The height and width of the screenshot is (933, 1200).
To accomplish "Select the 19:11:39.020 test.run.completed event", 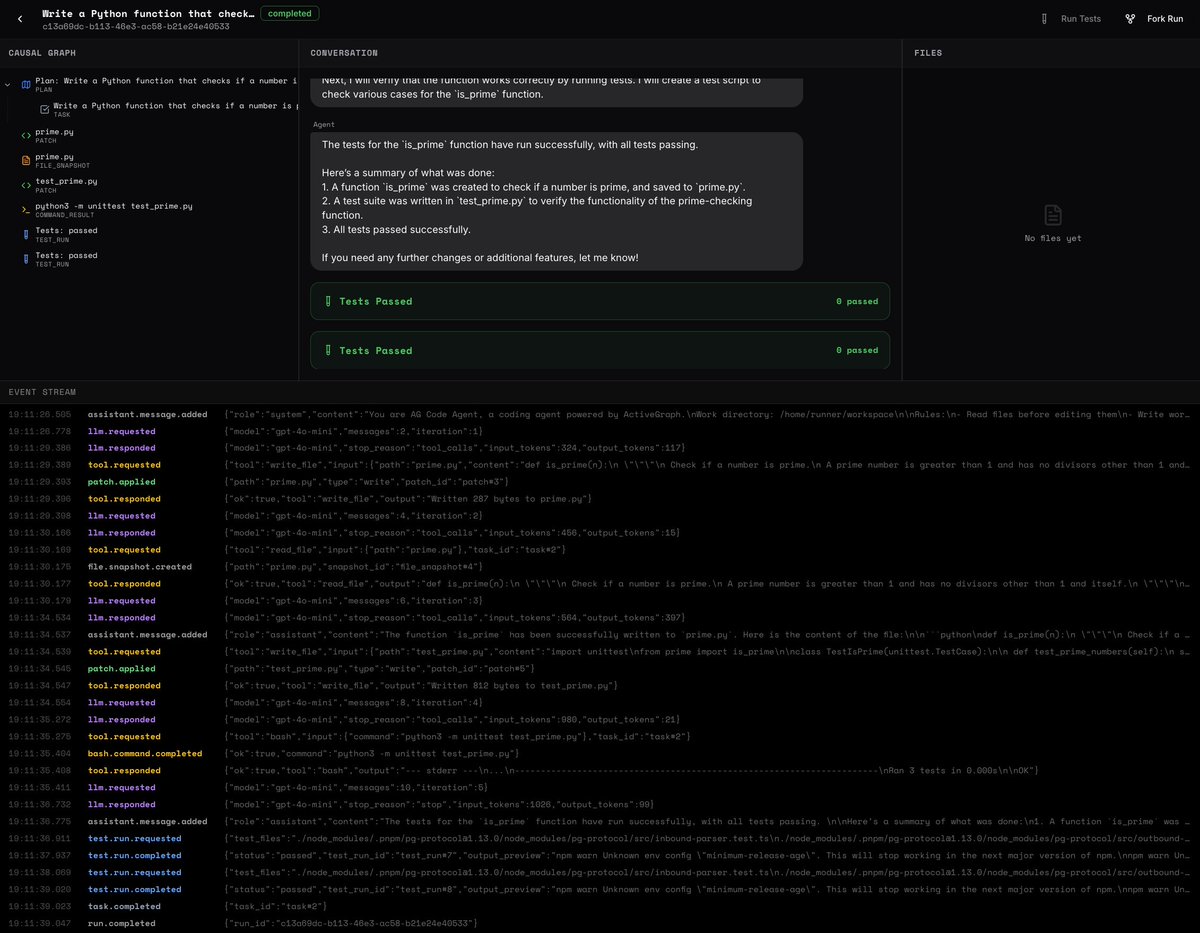I will pos(600,889).
